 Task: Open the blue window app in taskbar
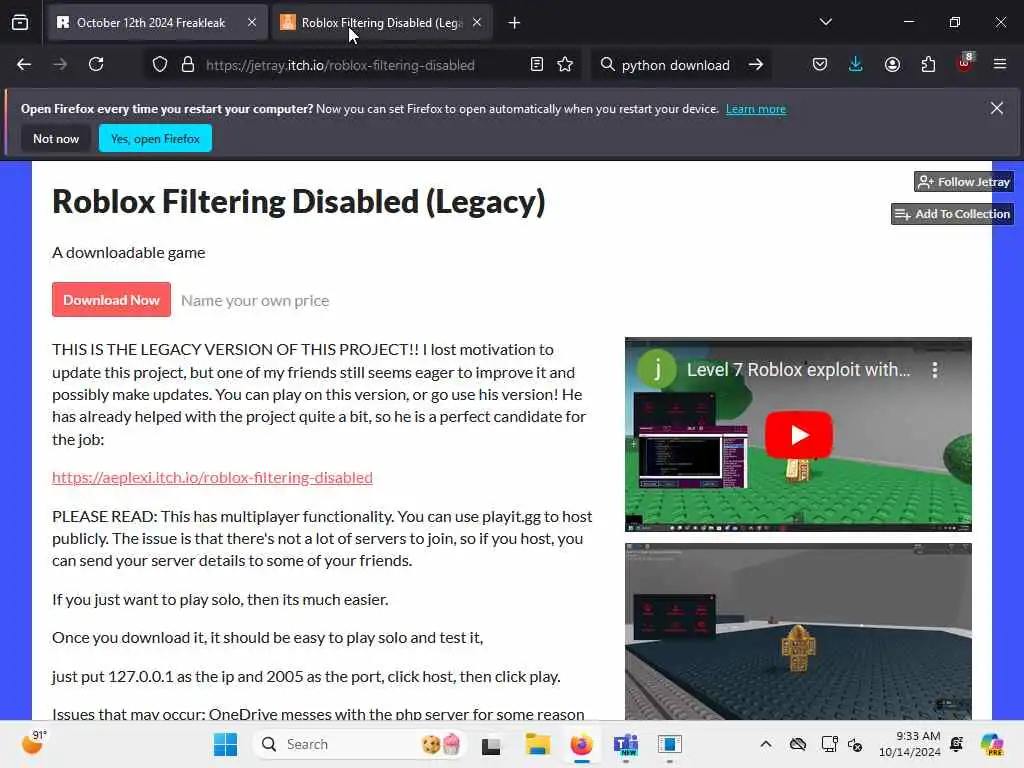[669, 744]
